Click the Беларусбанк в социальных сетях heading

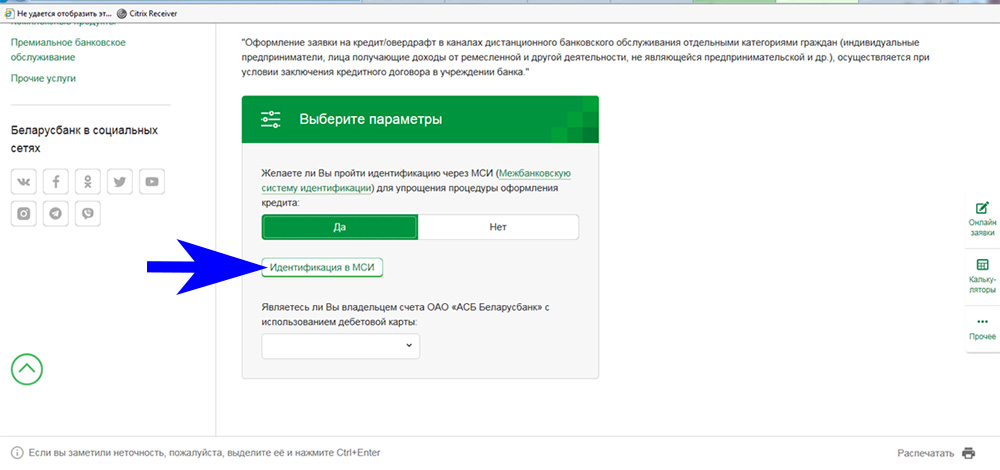84,139
